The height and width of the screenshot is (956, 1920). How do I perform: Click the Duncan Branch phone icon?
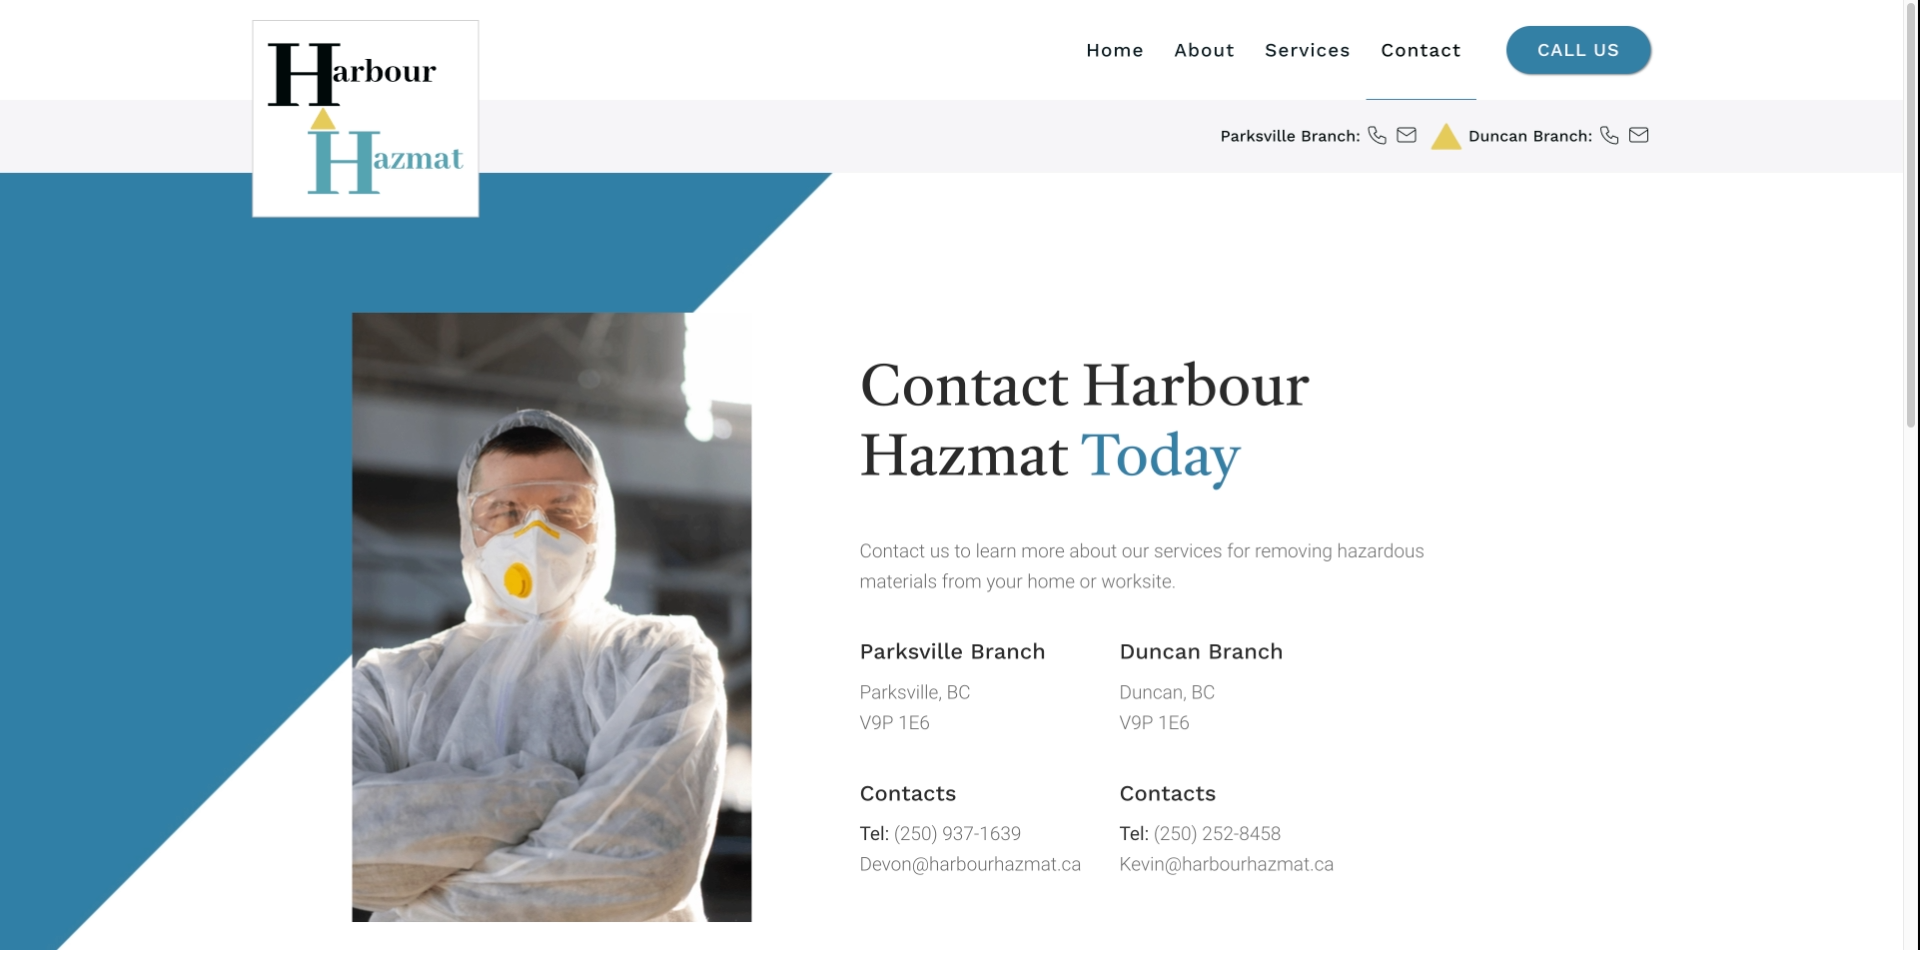[1609, 135]
